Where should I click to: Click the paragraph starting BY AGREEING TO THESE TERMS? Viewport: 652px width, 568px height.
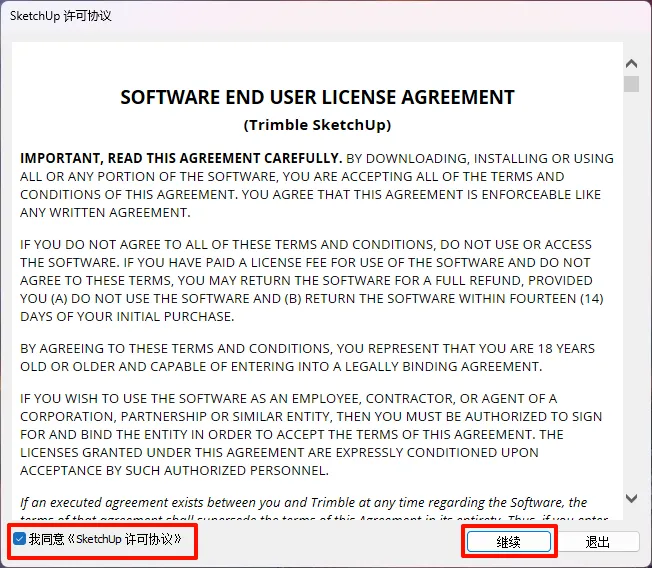click(308, 357)
